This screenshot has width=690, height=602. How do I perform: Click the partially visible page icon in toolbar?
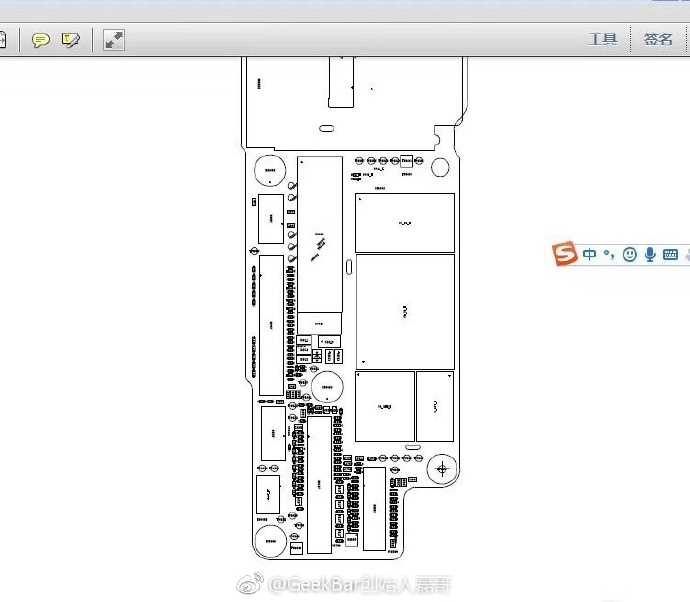(2, 40)
